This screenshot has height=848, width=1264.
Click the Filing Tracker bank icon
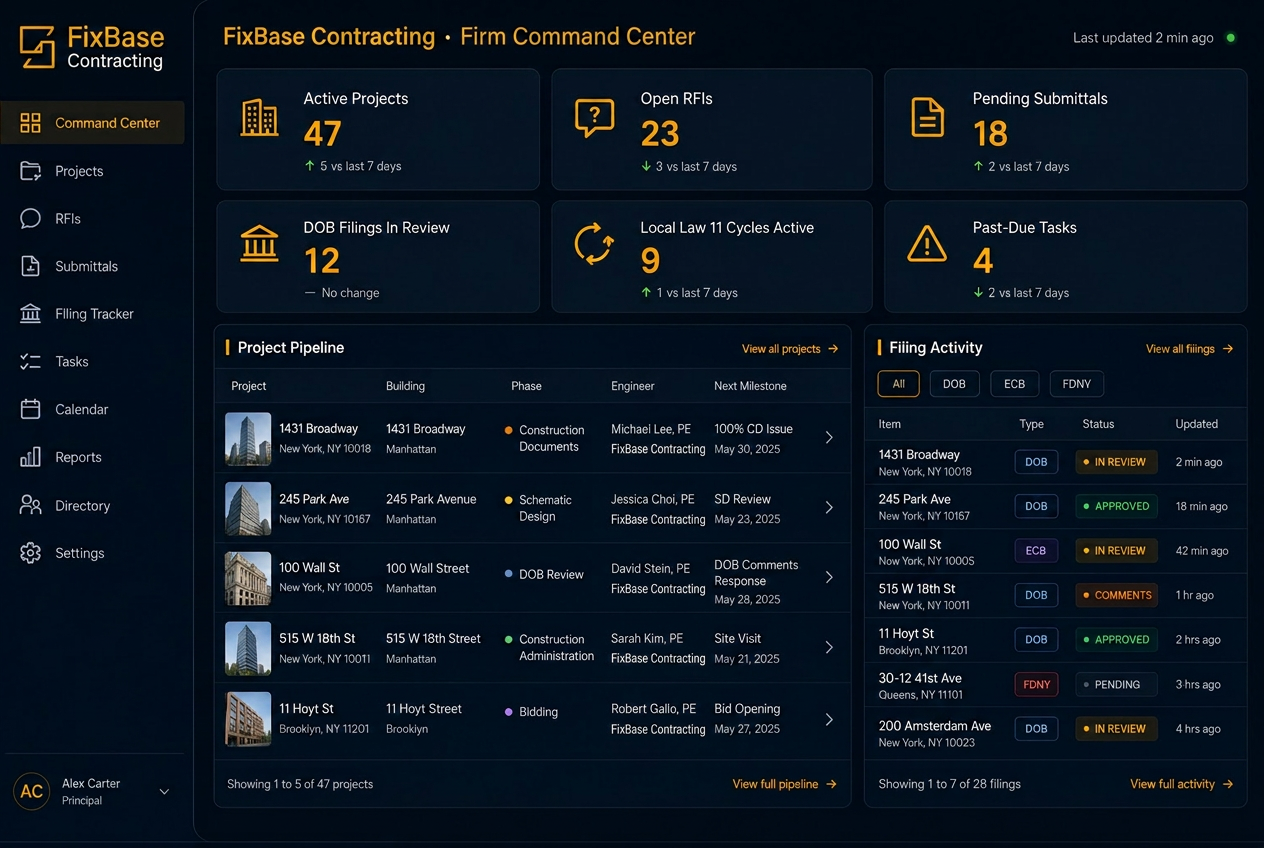pyautogui.click(x=31, y=313)
